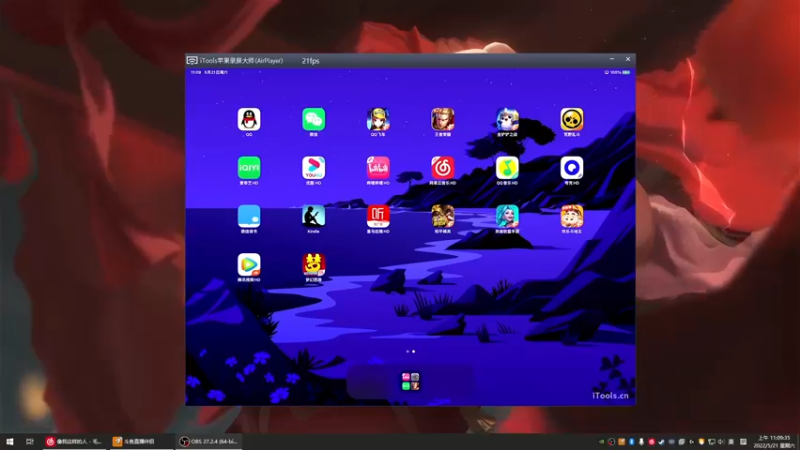The width and height of the screenshot is (800, 450).
Task: Minimize the iTools AirPlayer window
Action: [x=612, y=59]
